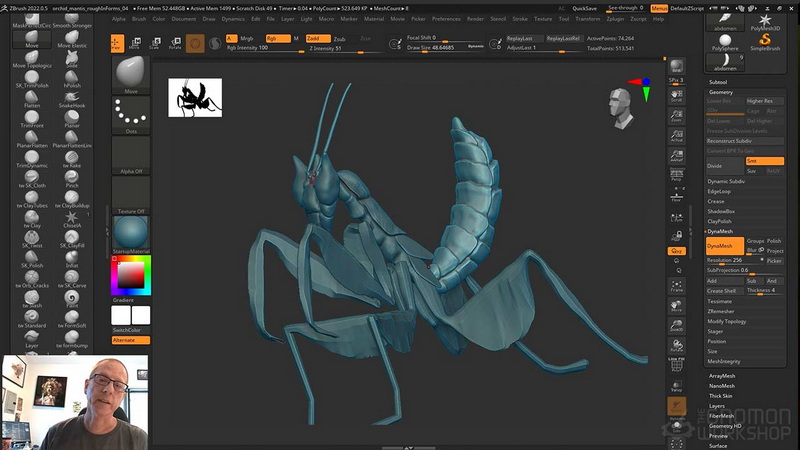Screen dimensions: 800x450
Task: Click the Divide button
Action: pos(724,166)
